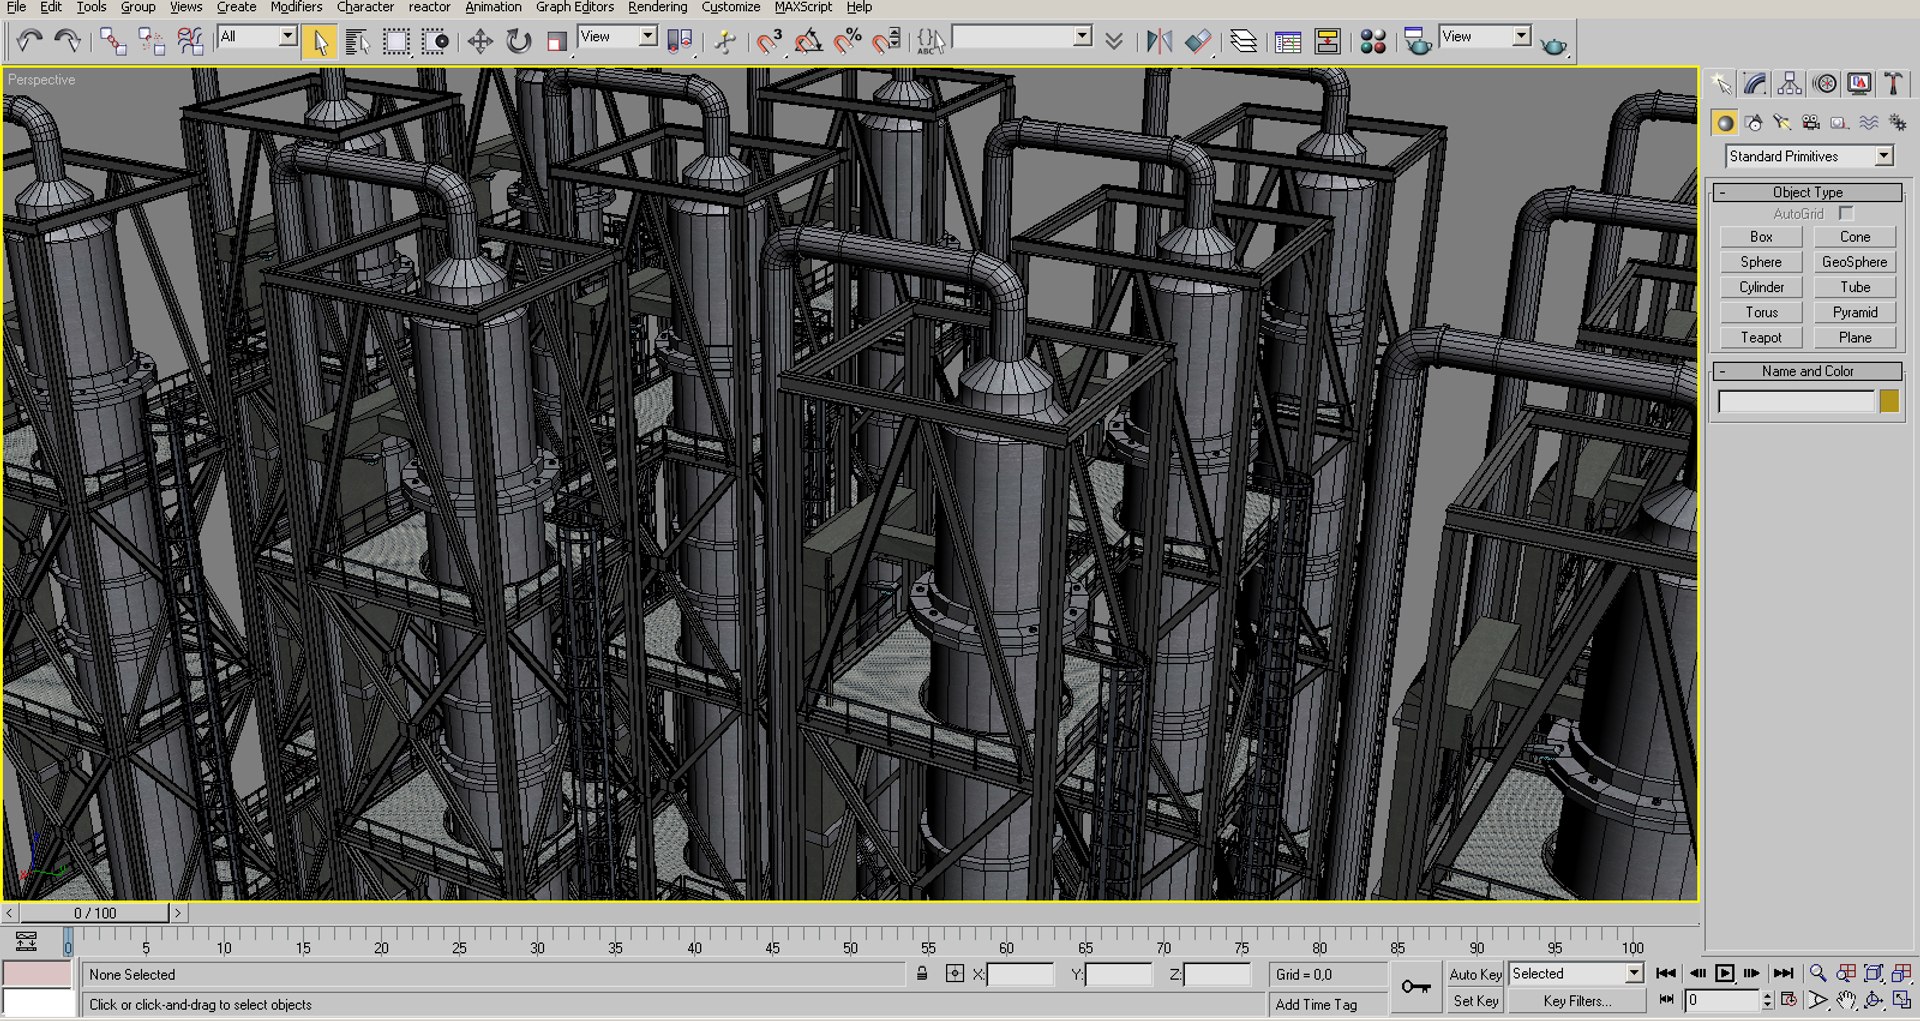Open the Graph Editors menu
1920x1021 pixels.
pyautogui.click(x=575, y=7)
